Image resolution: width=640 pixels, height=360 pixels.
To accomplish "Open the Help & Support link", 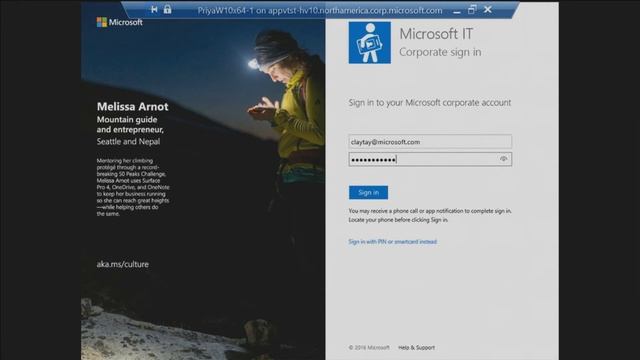I will (x=416, y=348).
